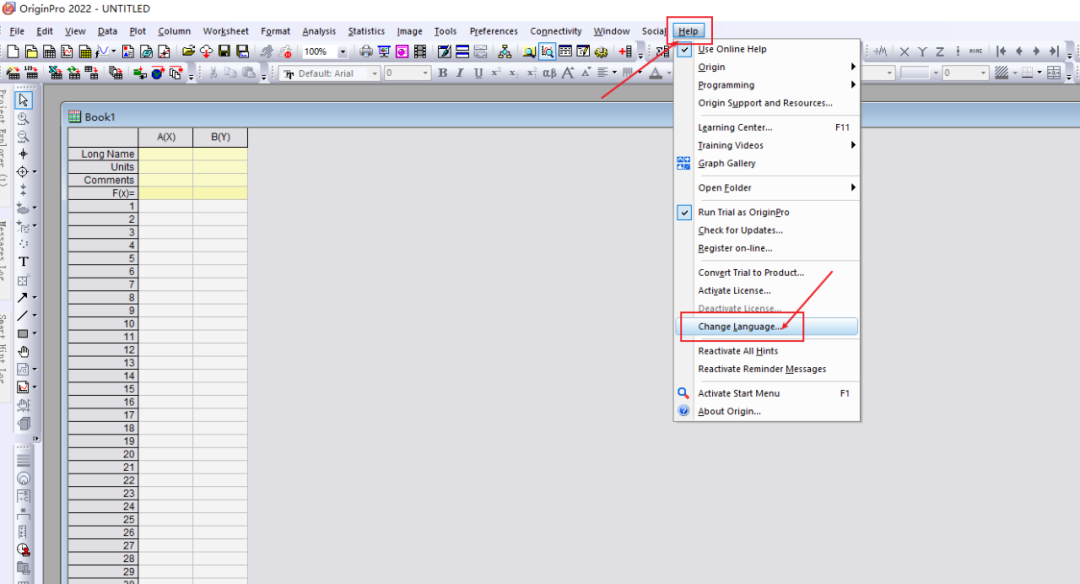
Task: Choose Learning Center... menu item
Action: pyautogui.click(x=767, y=127)
